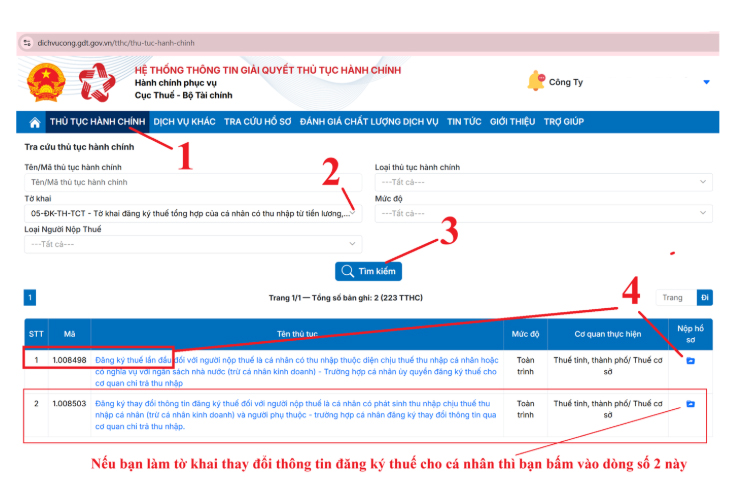Open the TRA CỨU HỒ SƠ menu

[x=258, y=122]
